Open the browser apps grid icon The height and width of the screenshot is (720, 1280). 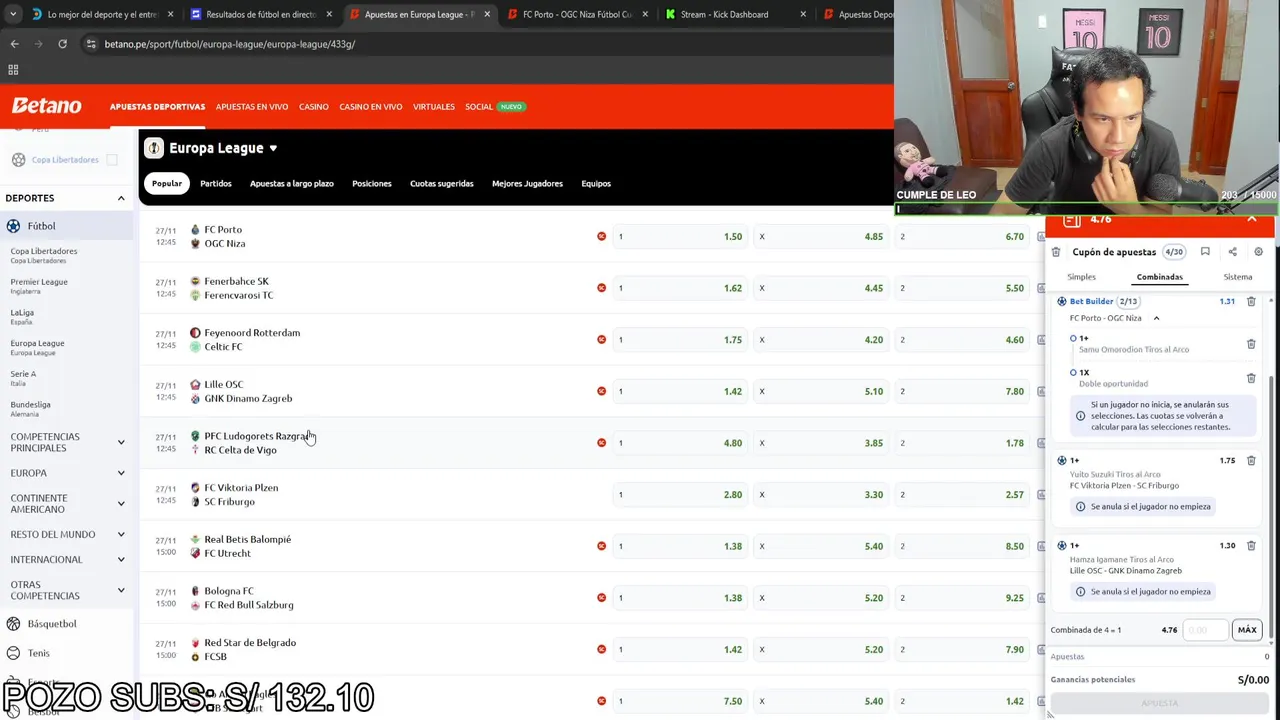(x=13, y=70)
